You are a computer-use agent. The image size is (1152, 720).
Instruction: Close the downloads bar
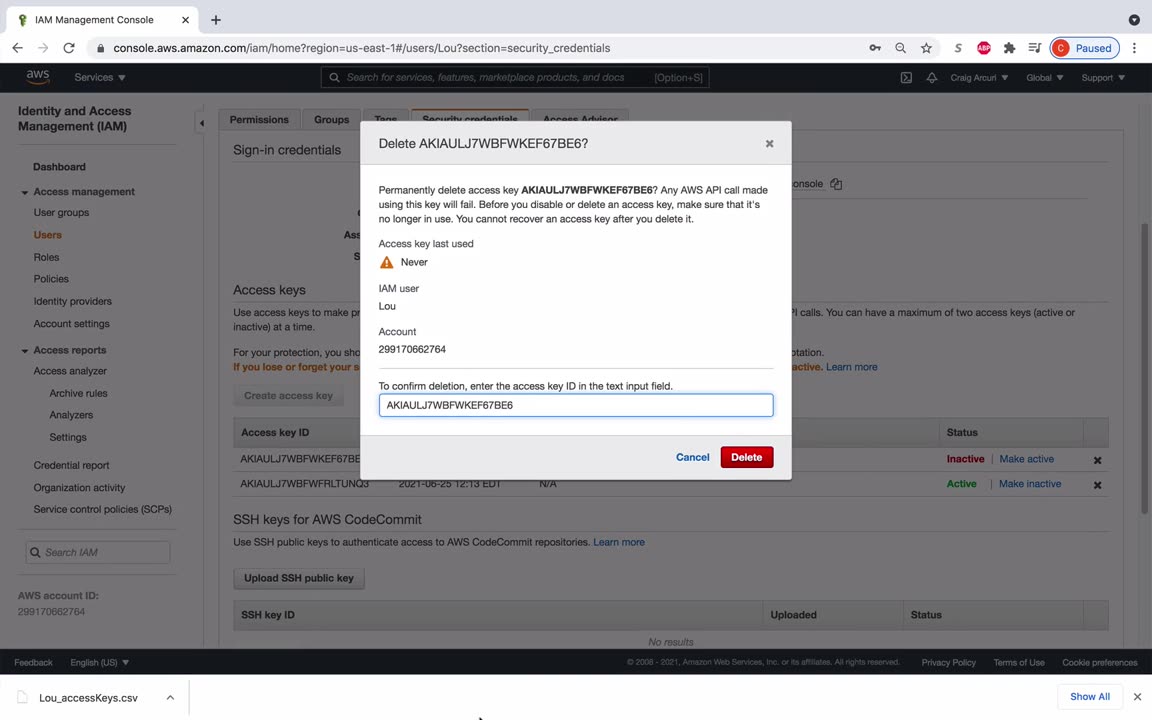pos(1137,696)
